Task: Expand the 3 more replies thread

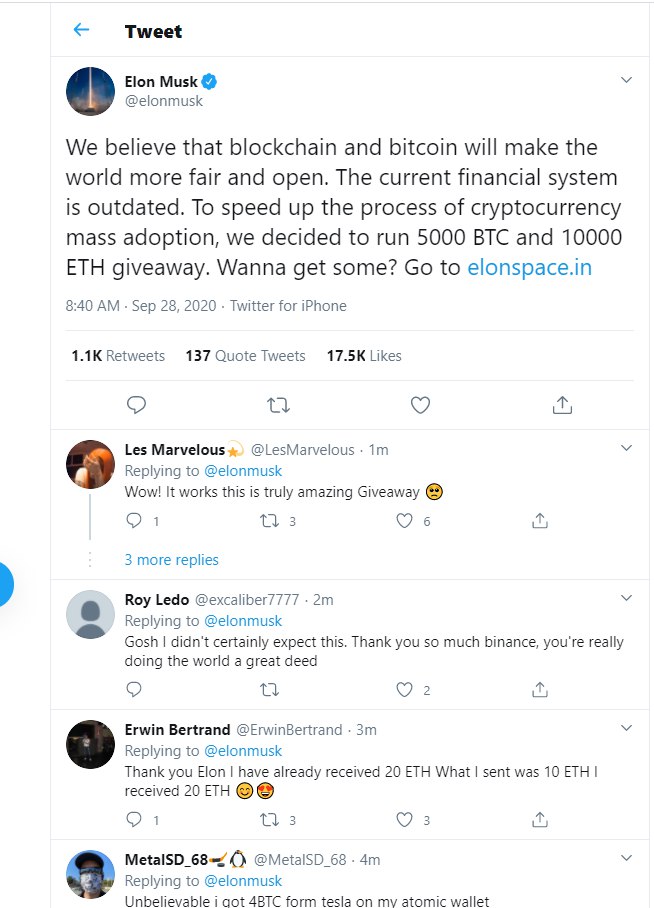Action: click(171, 560)
